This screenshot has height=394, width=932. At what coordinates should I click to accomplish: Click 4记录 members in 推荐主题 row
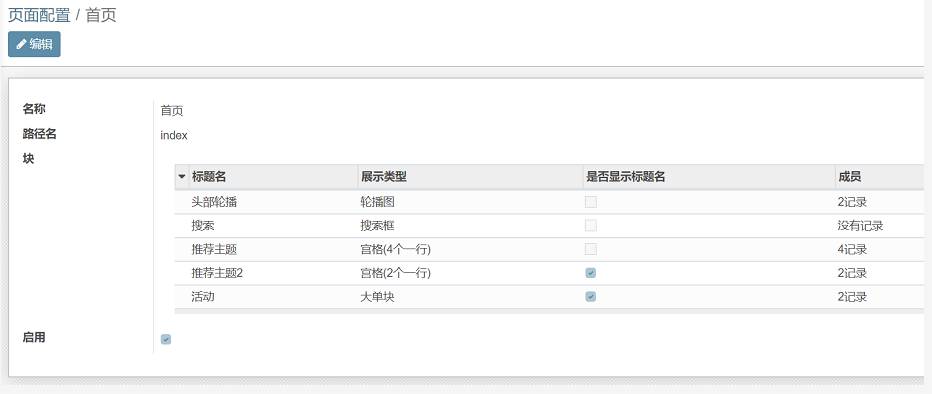[852, 250]
